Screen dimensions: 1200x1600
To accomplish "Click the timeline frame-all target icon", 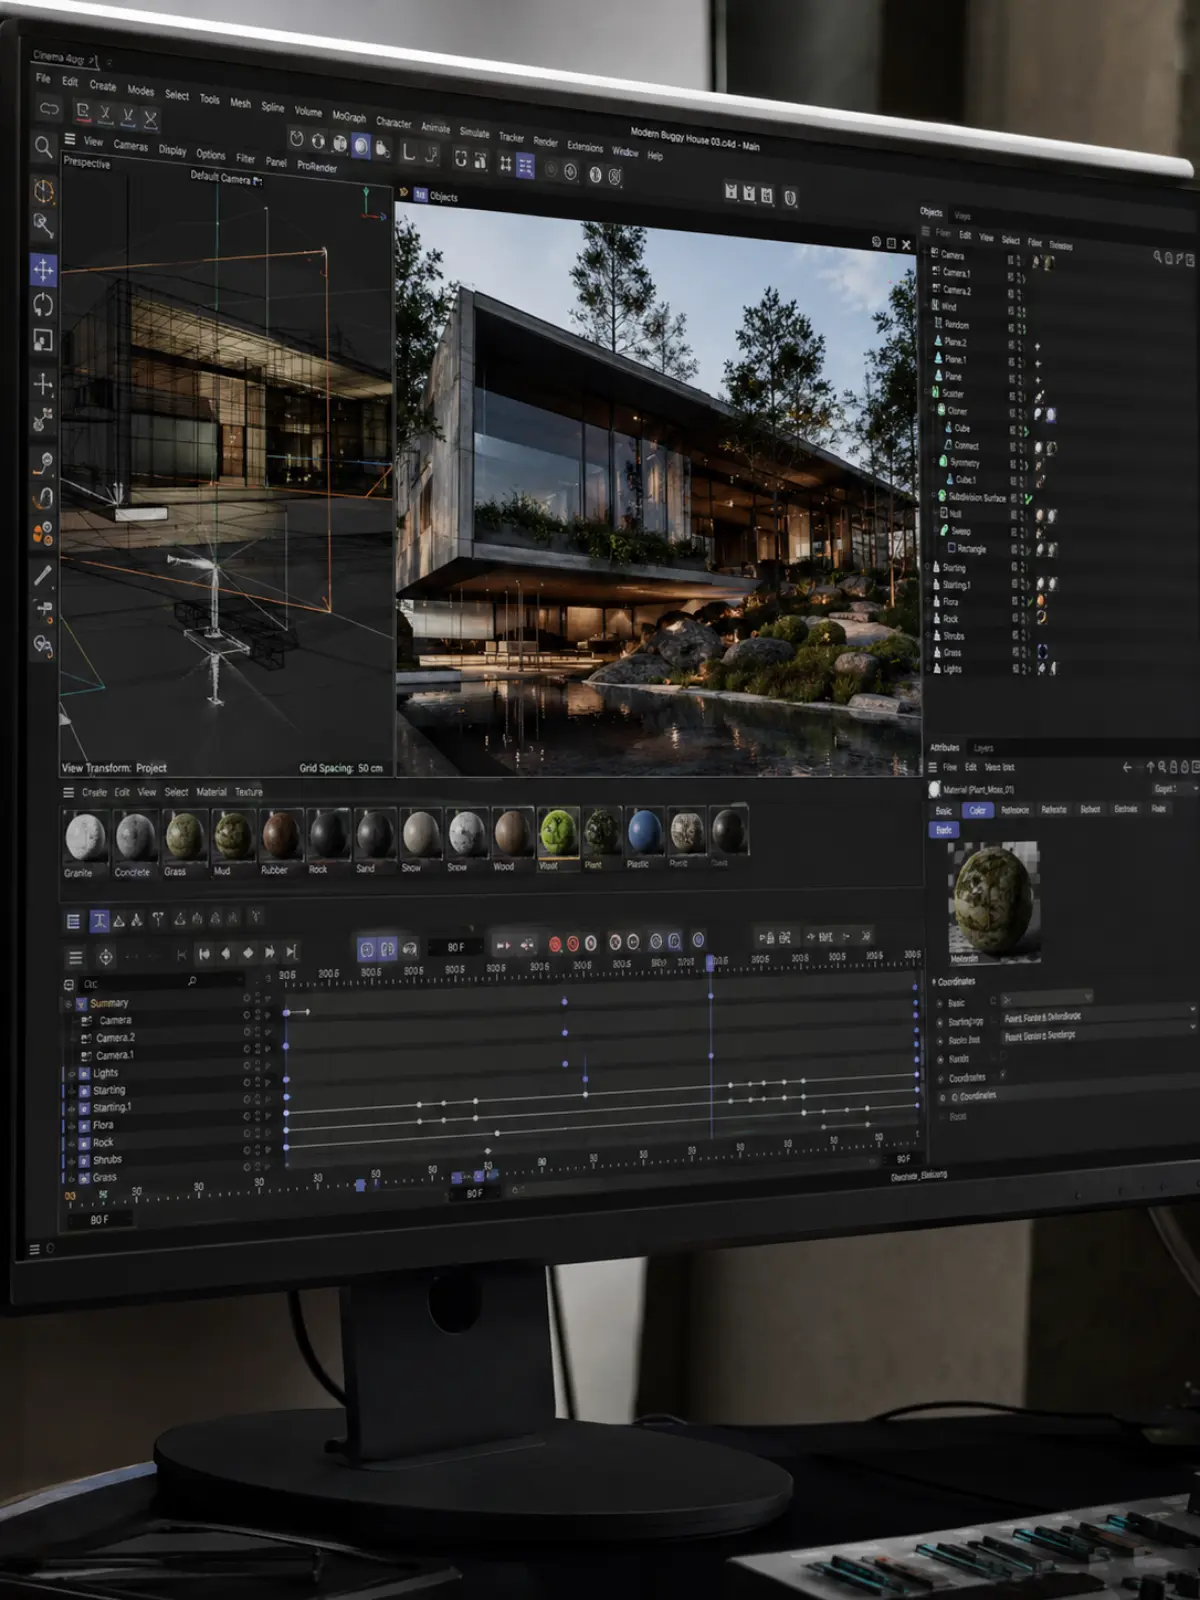I will tap(105, 957).
